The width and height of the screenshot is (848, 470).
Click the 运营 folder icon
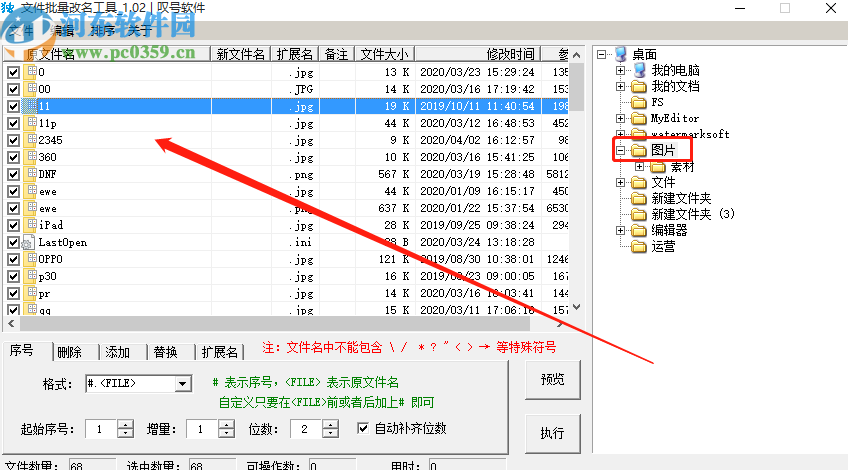click(639, 247)
